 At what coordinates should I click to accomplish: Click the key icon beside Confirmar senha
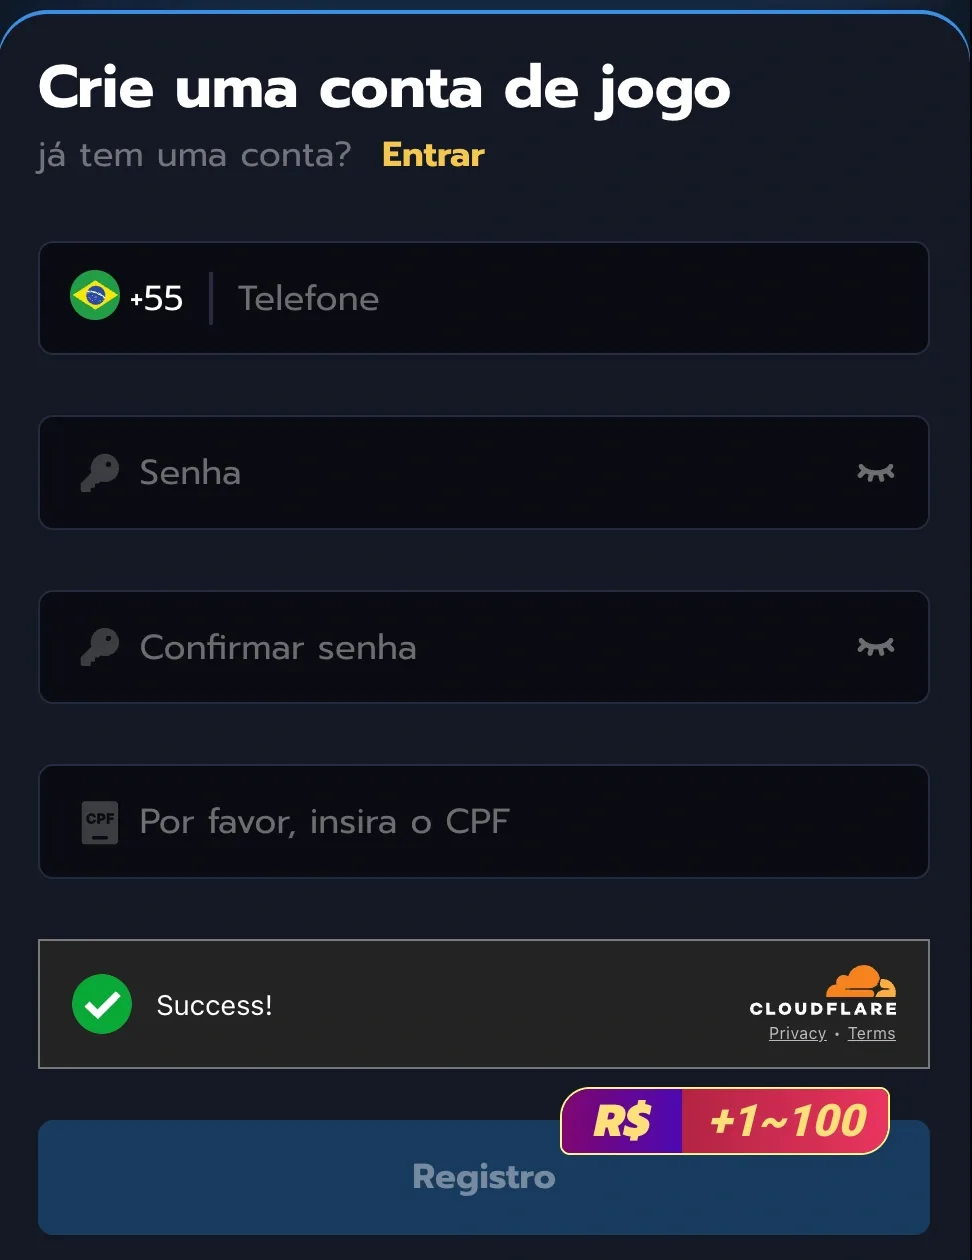(99, 647)
